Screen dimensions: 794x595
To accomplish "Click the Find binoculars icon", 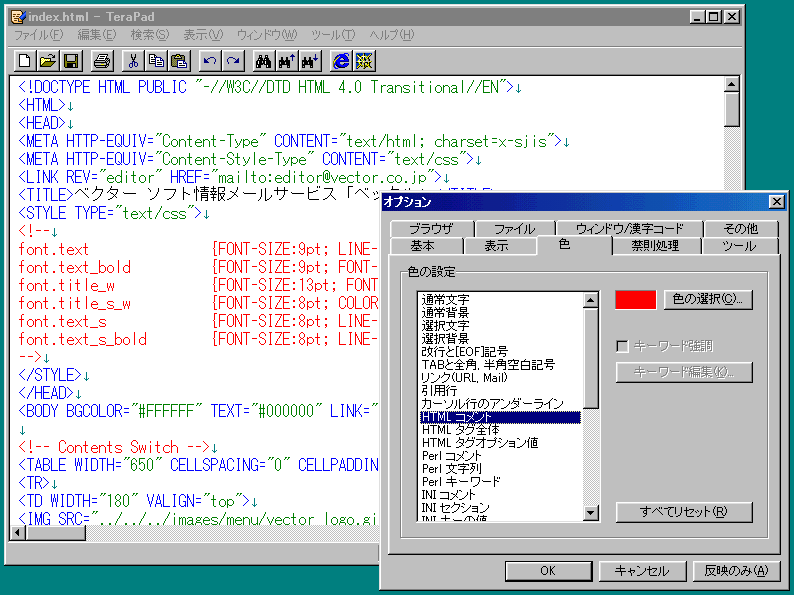I will [264, 61].
